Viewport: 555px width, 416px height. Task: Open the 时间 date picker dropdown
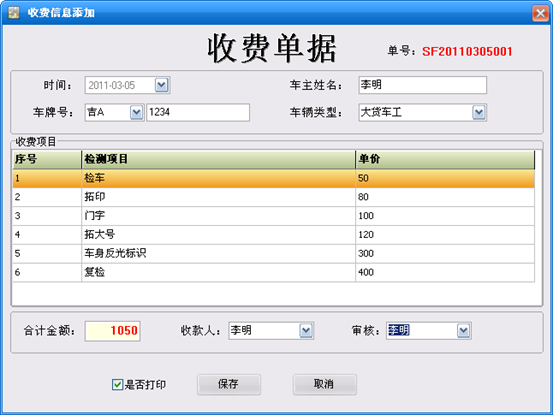(x=161, y=85)
